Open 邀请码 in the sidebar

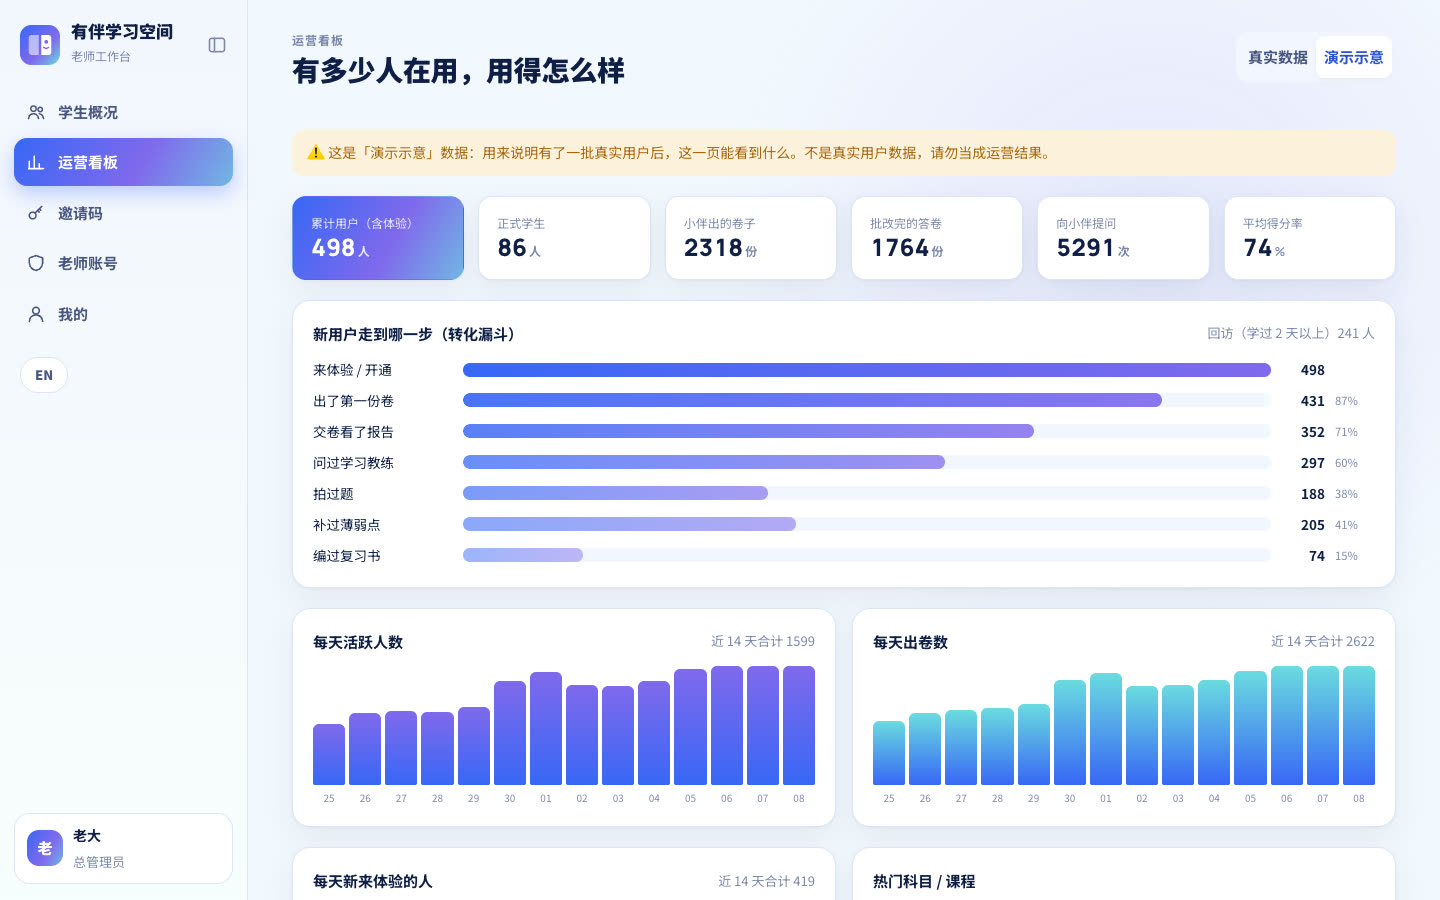coord(123,213)
